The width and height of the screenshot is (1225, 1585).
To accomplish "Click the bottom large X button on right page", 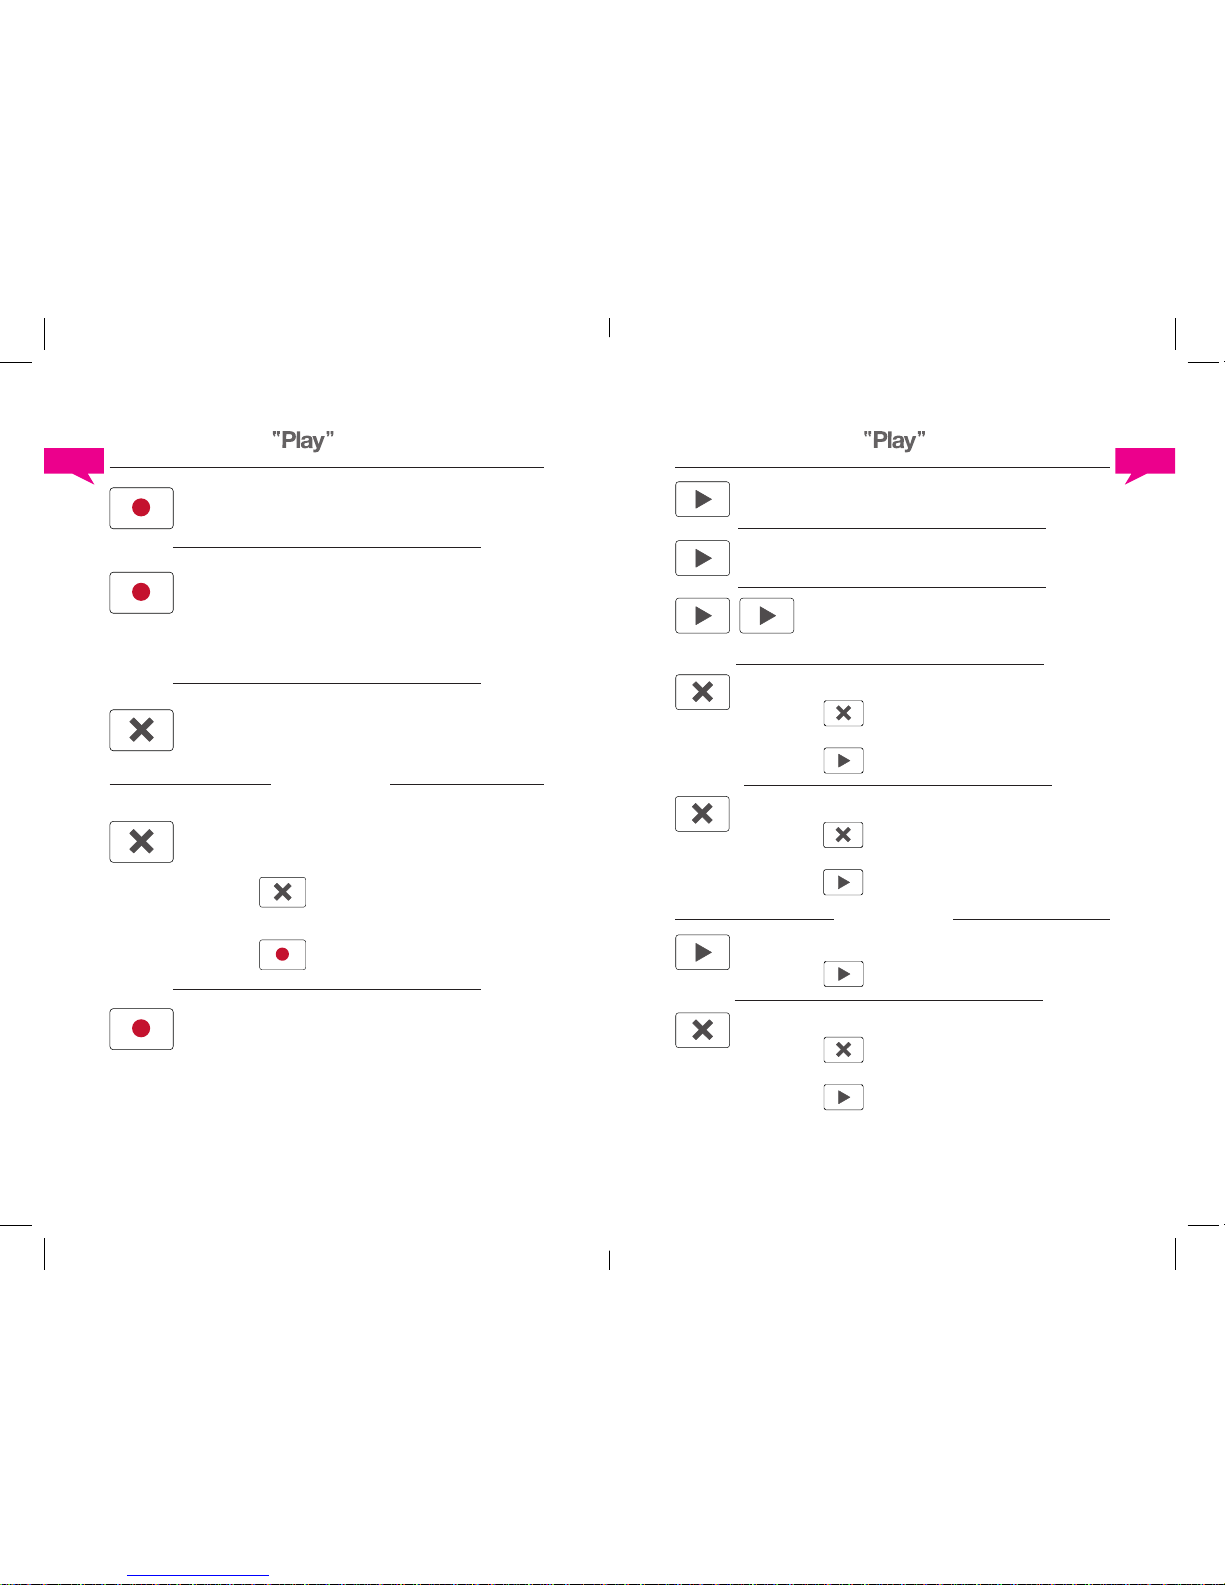I will [x=702, y=1030].
